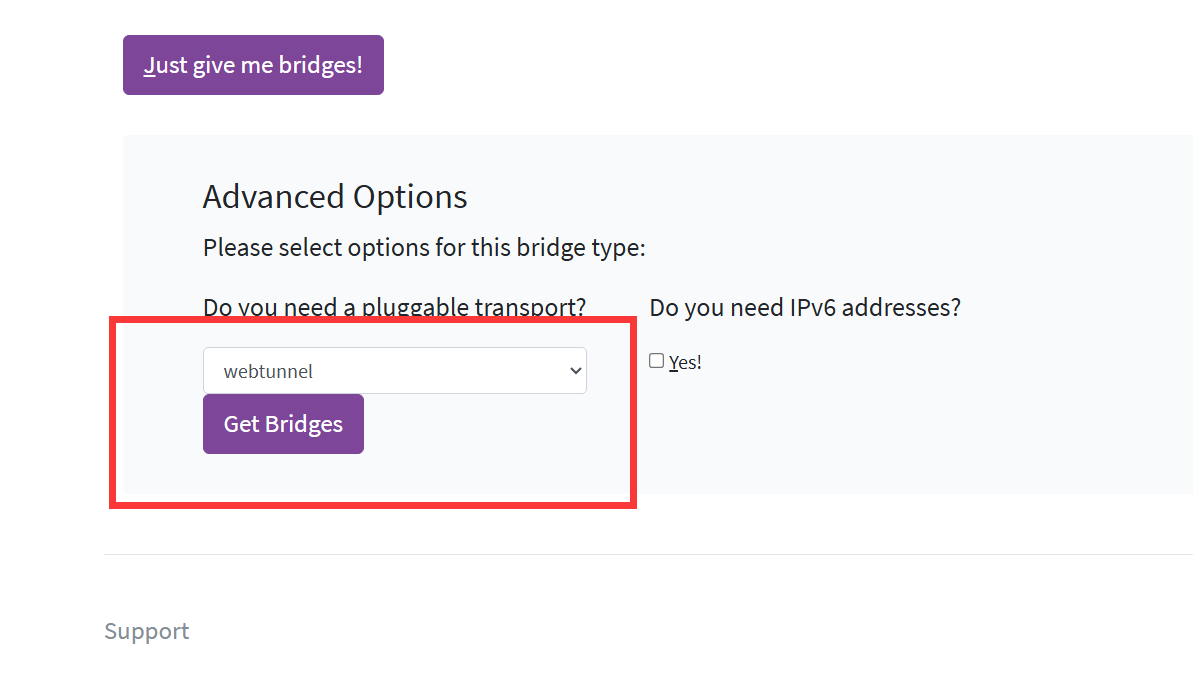The image size is (1193, 697).
Task: Click the empty grey area below the Yes! checkbox
Action: [800, 440]
